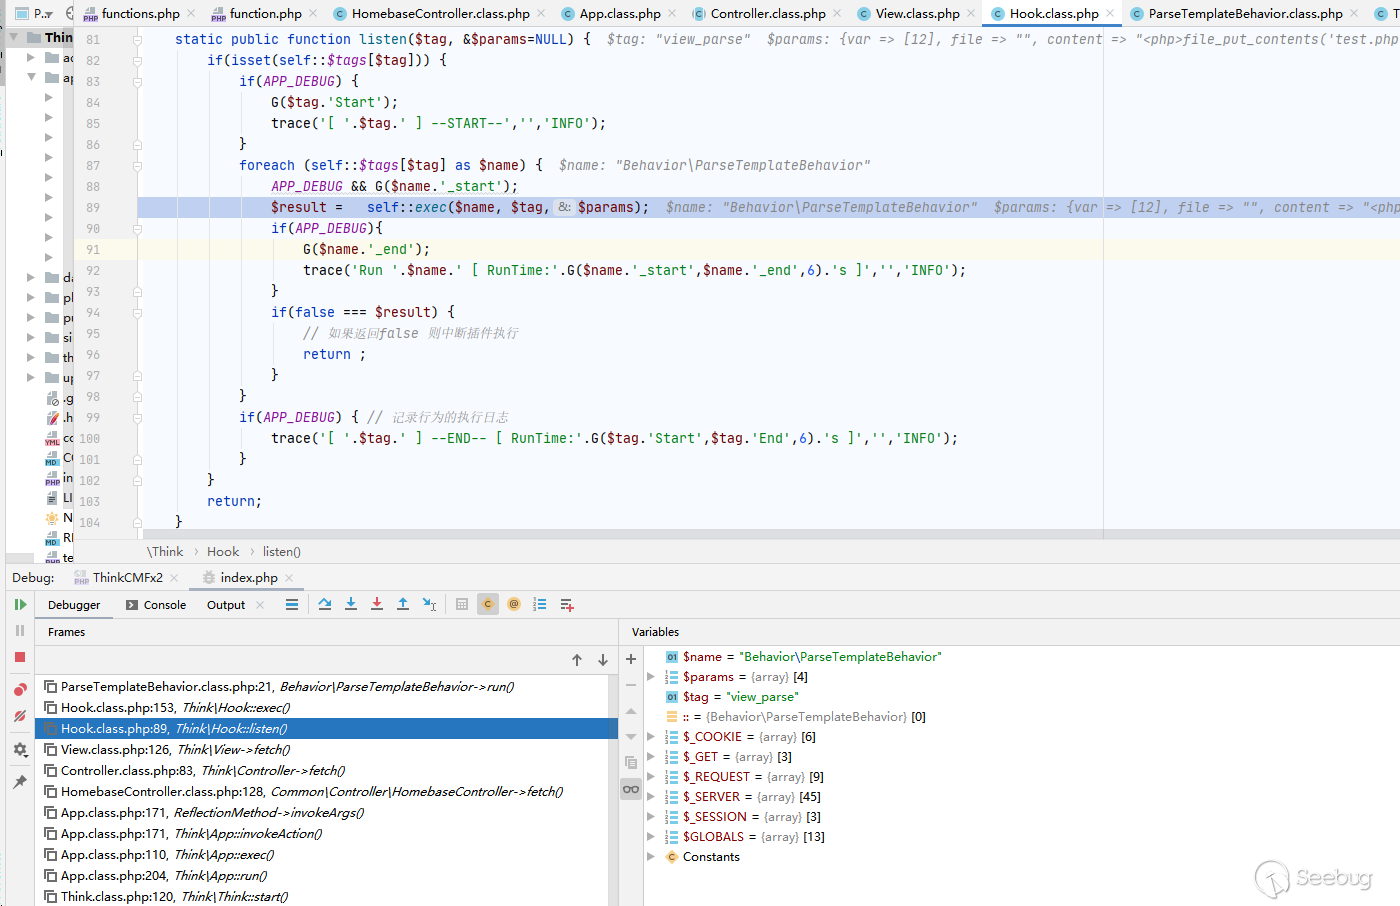The height and width of the screenshot is (906, 1400).
Task: Click the Force Step Into red arrow
Action: pyautogui.click(x=377, y=605)
